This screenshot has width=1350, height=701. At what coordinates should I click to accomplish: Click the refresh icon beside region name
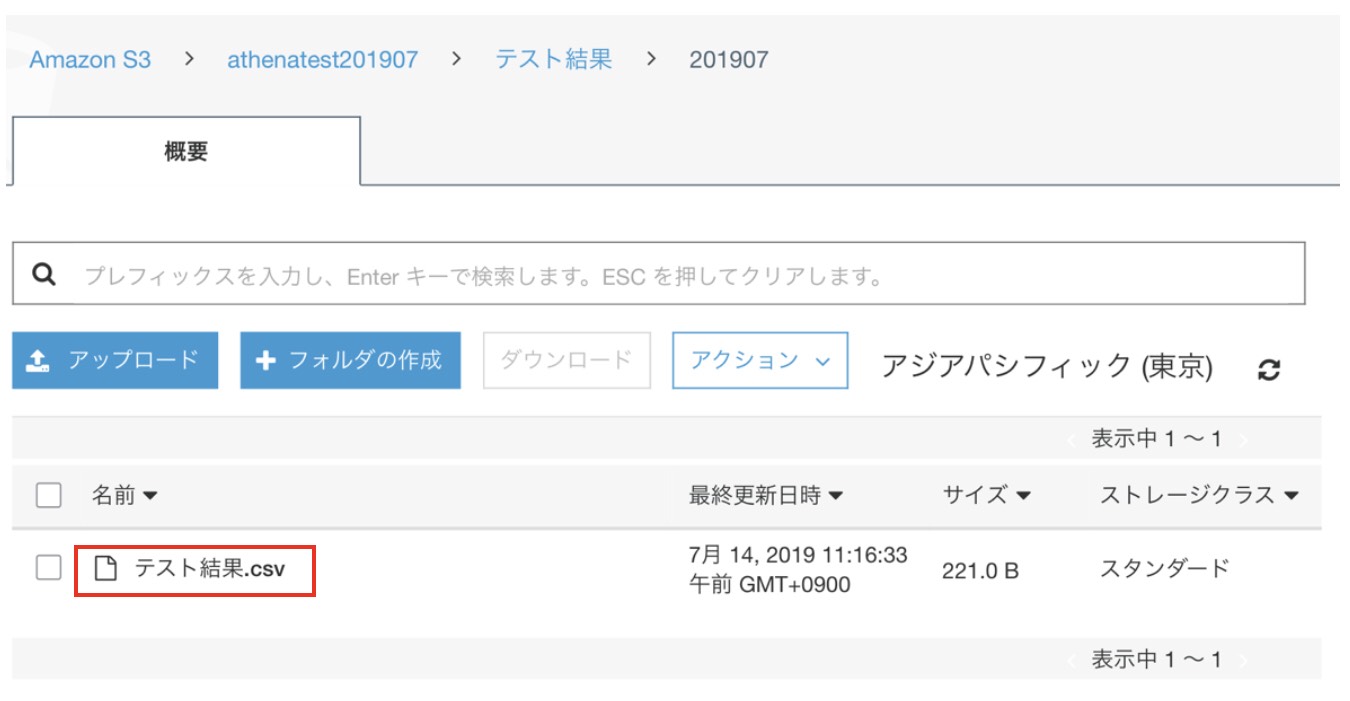1269,370
